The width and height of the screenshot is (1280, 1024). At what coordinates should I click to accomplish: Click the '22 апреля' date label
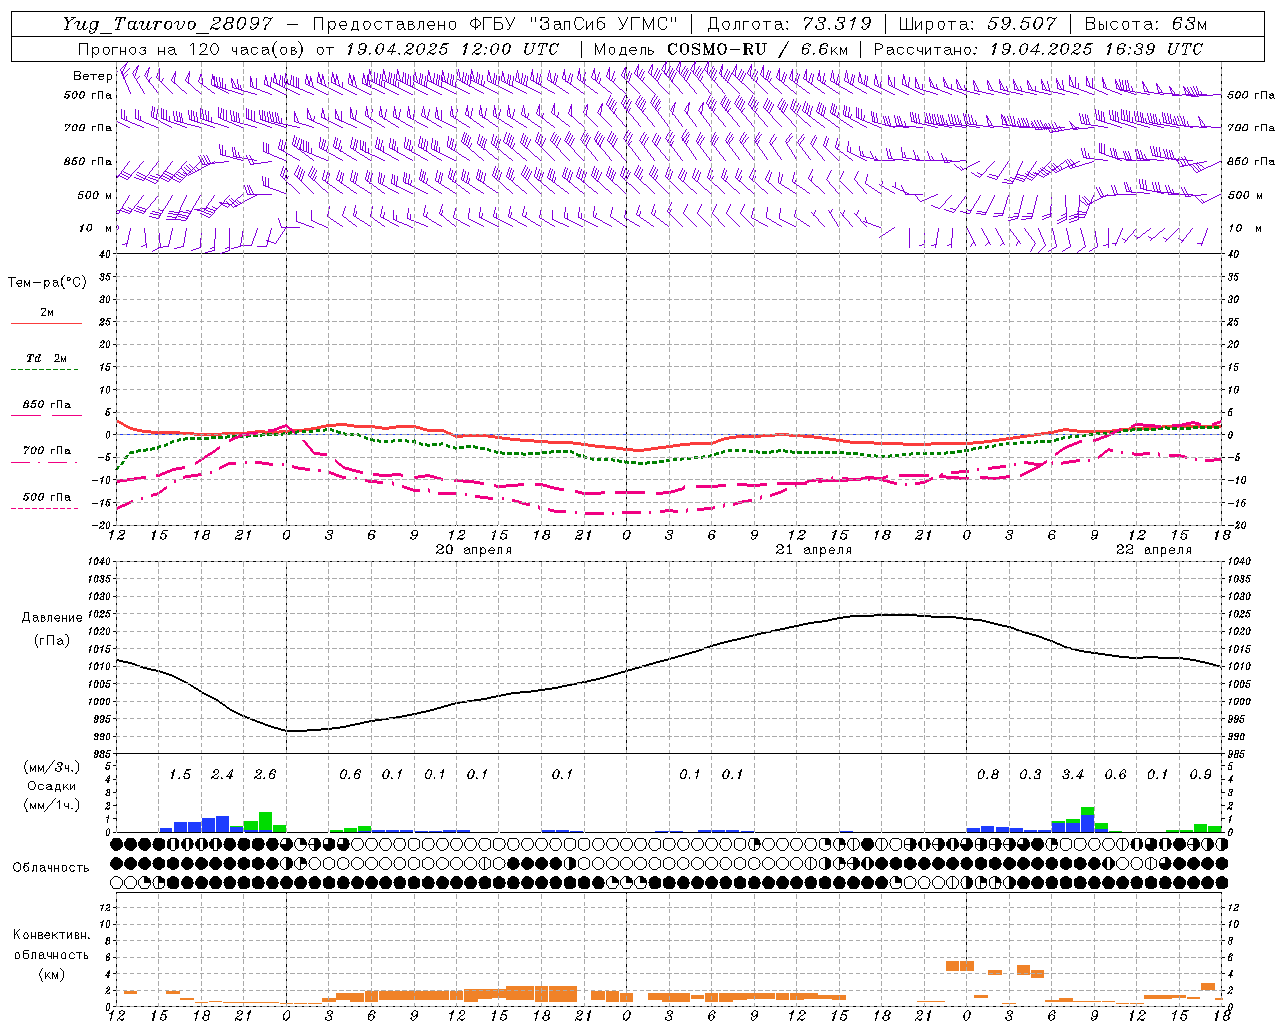click(x=1153, y=550)
